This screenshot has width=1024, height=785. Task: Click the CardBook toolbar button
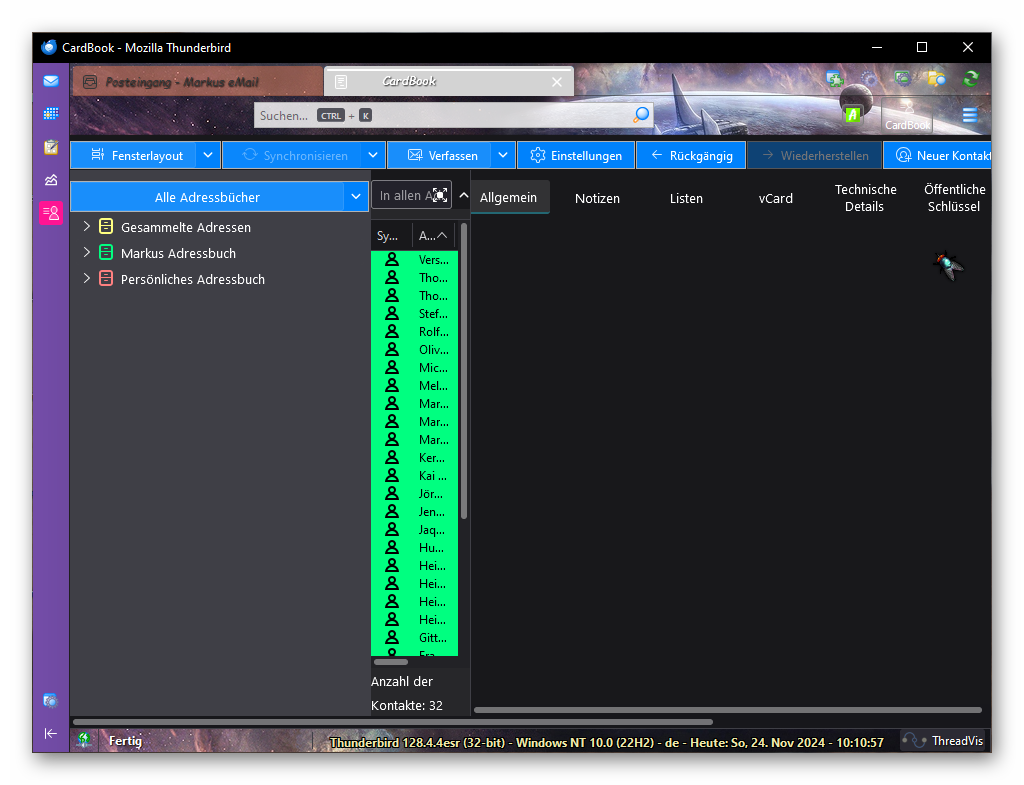(907, 116)
